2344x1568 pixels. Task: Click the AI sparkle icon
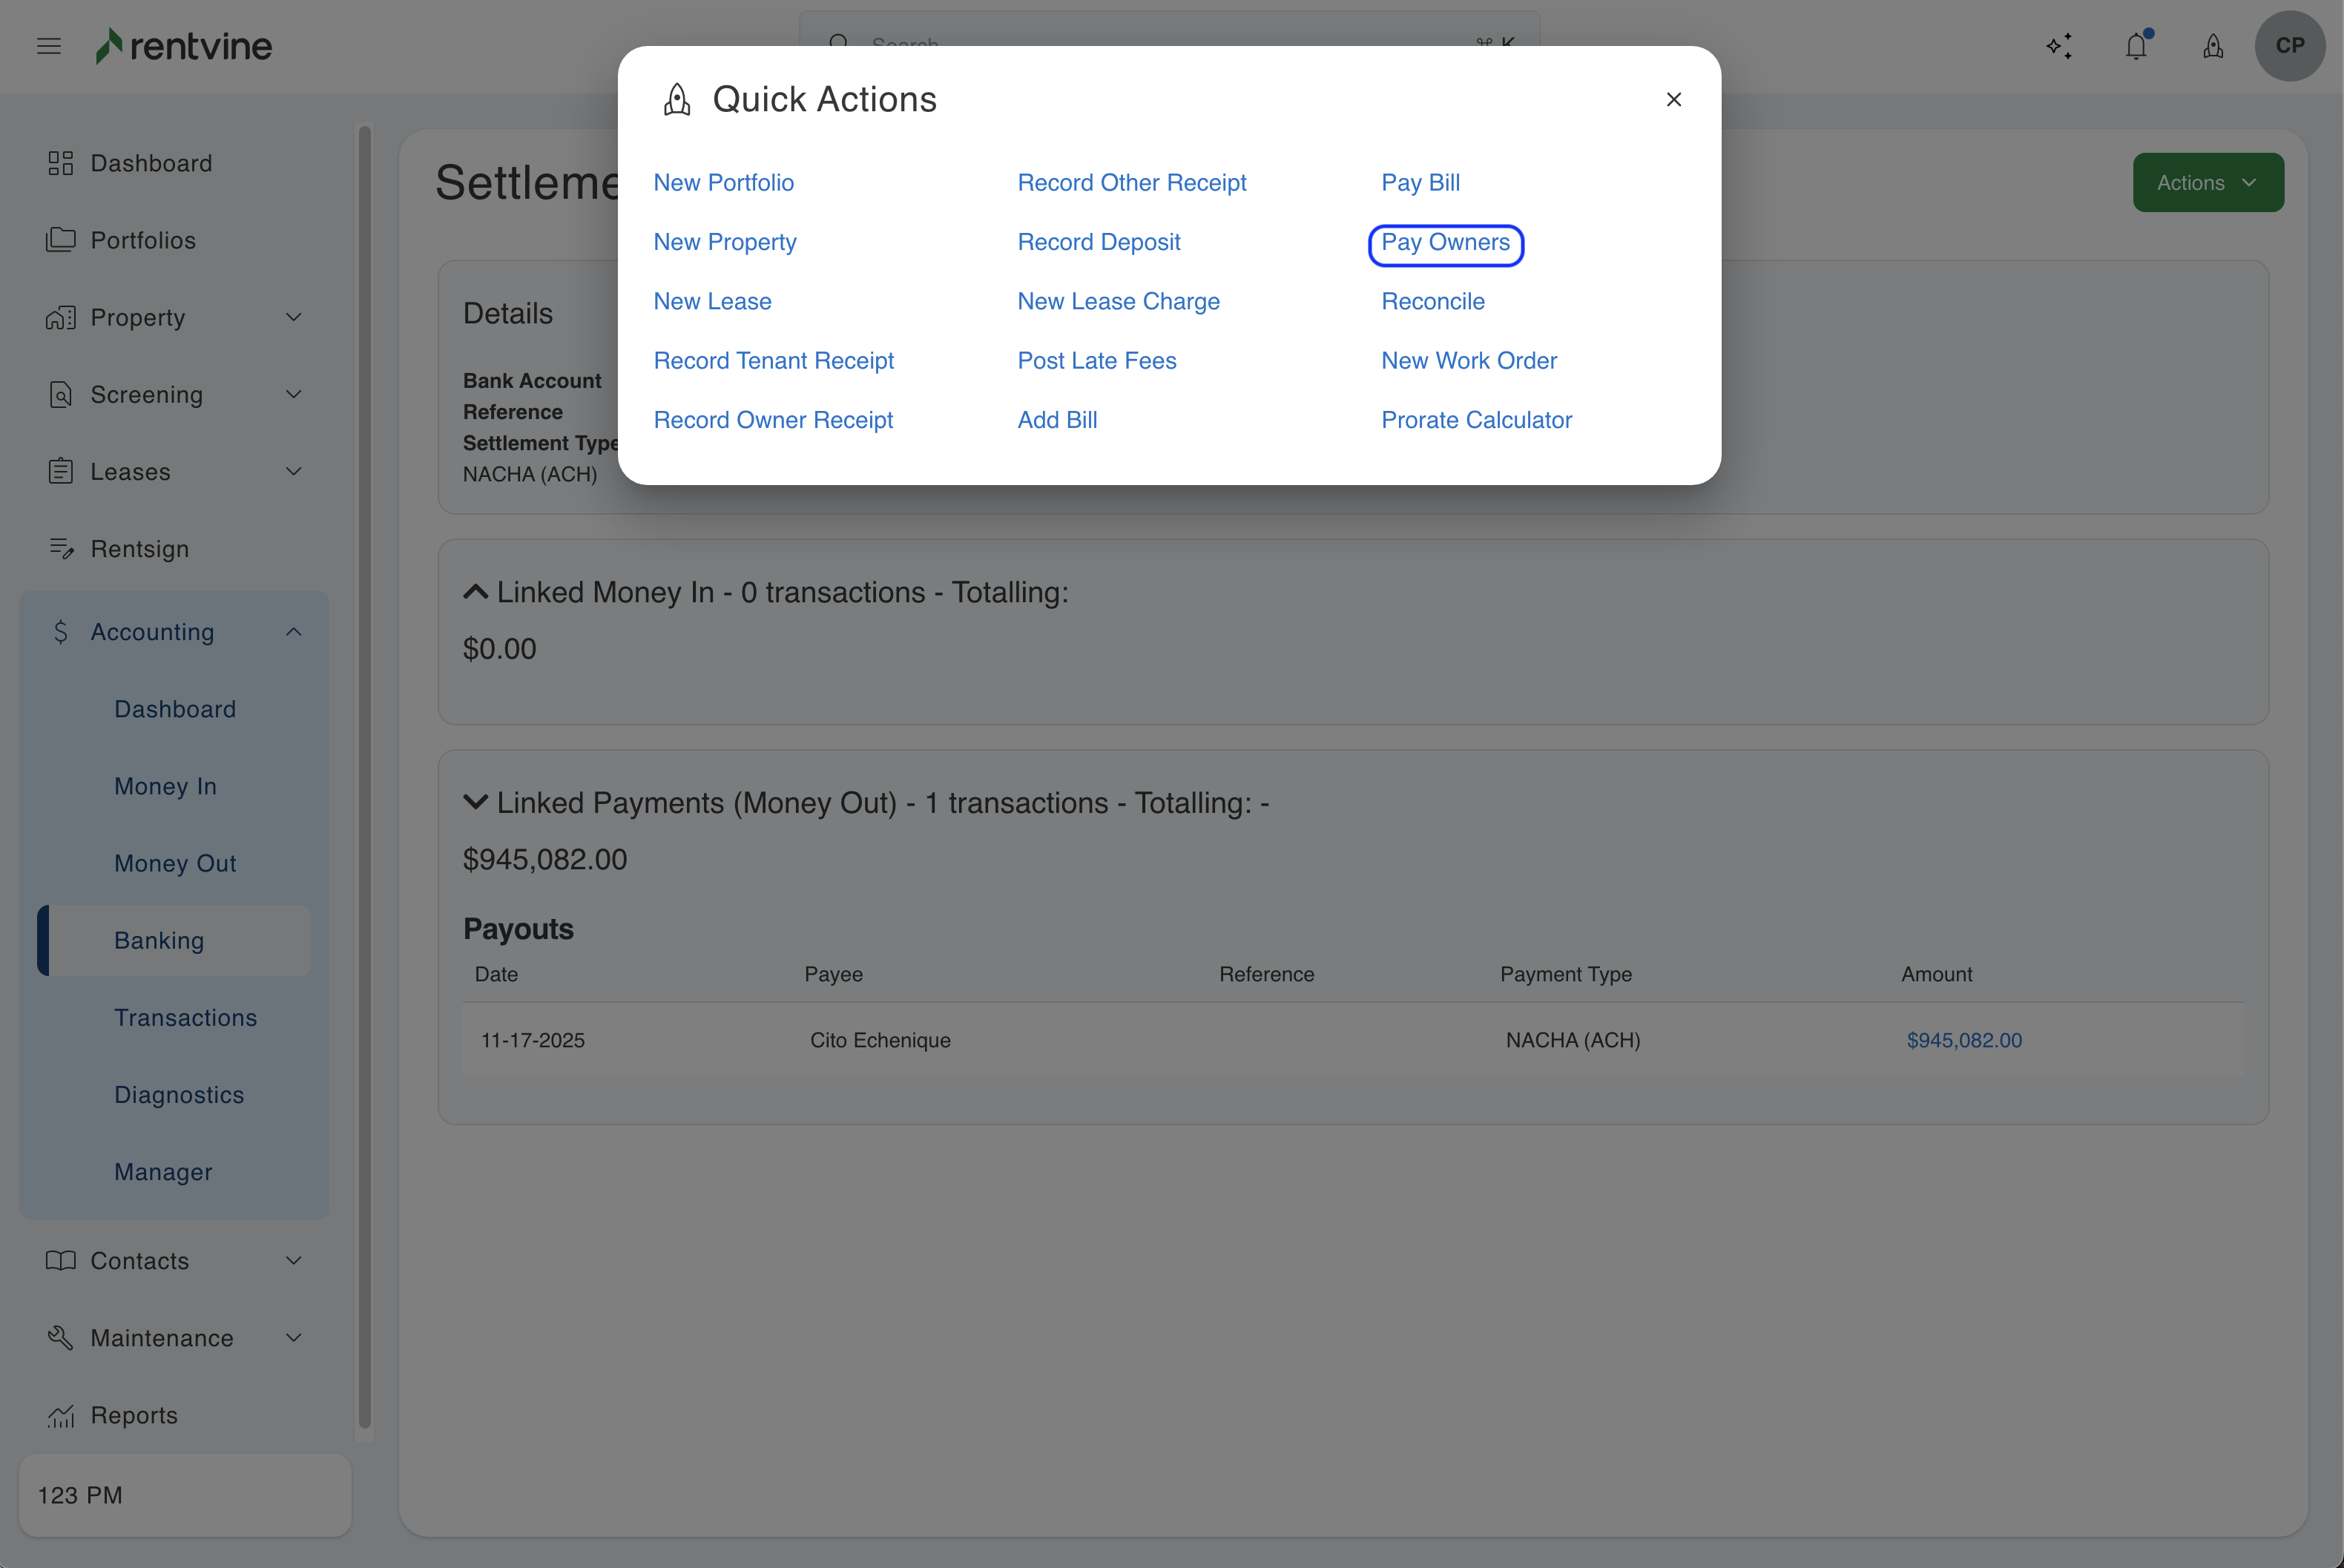(2059, 46)
